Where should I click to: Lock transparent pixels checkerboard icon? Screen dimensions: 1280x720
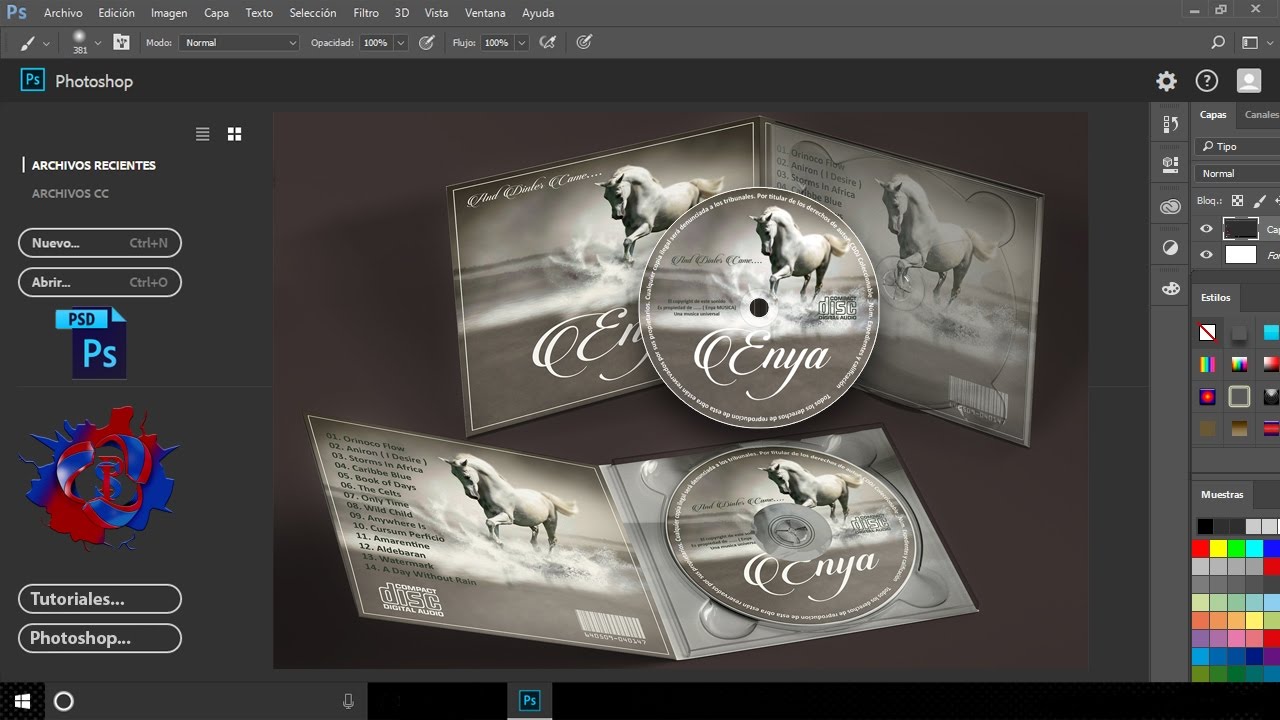1237,201
